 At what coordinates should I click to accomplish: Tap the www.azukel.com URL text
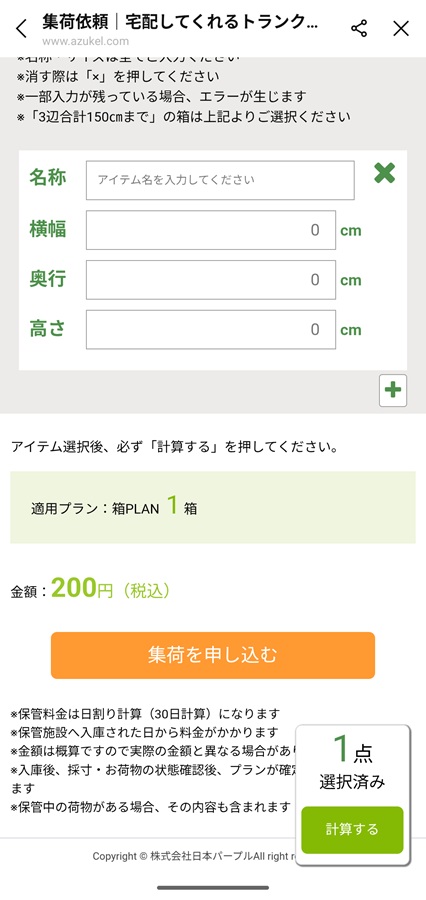click(x=86, y=41)
